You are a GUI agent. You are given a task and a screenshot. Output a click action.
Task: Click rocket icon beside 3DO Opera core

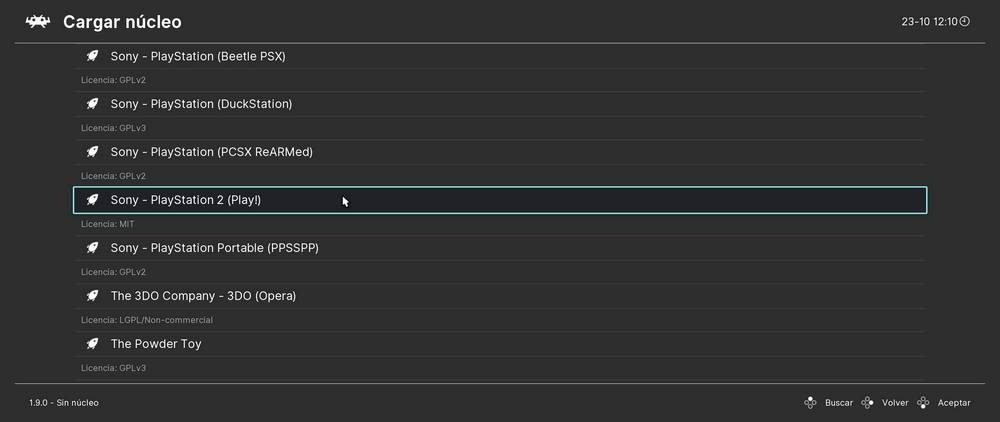(92, 296)
